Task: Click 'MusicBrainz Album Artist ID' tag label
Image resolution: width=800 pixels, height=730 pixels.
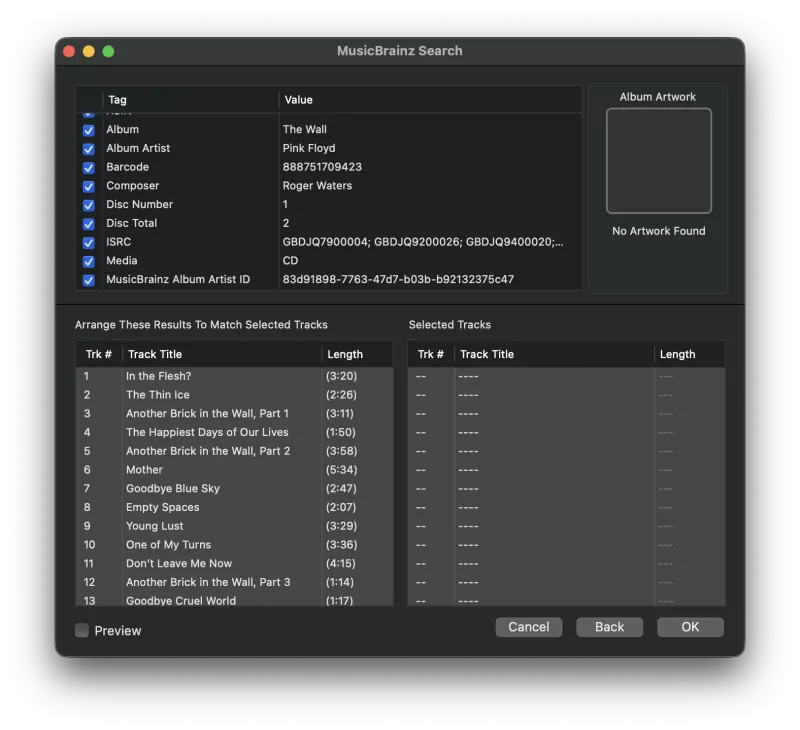Action: click(x=178, y=280)
